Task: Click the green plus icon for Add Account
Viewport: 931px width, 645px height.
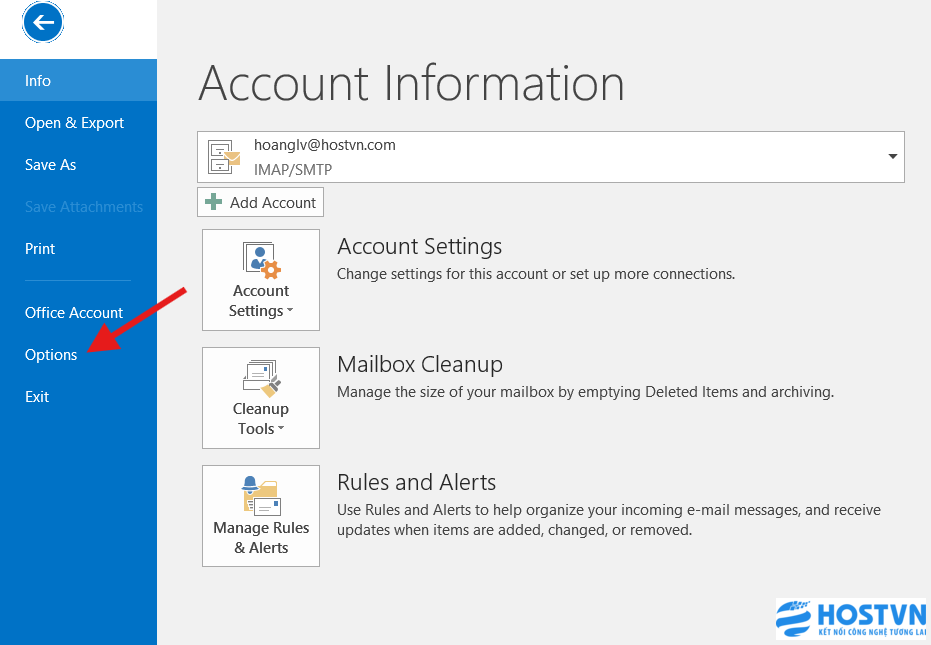Action: click(213, 202)
